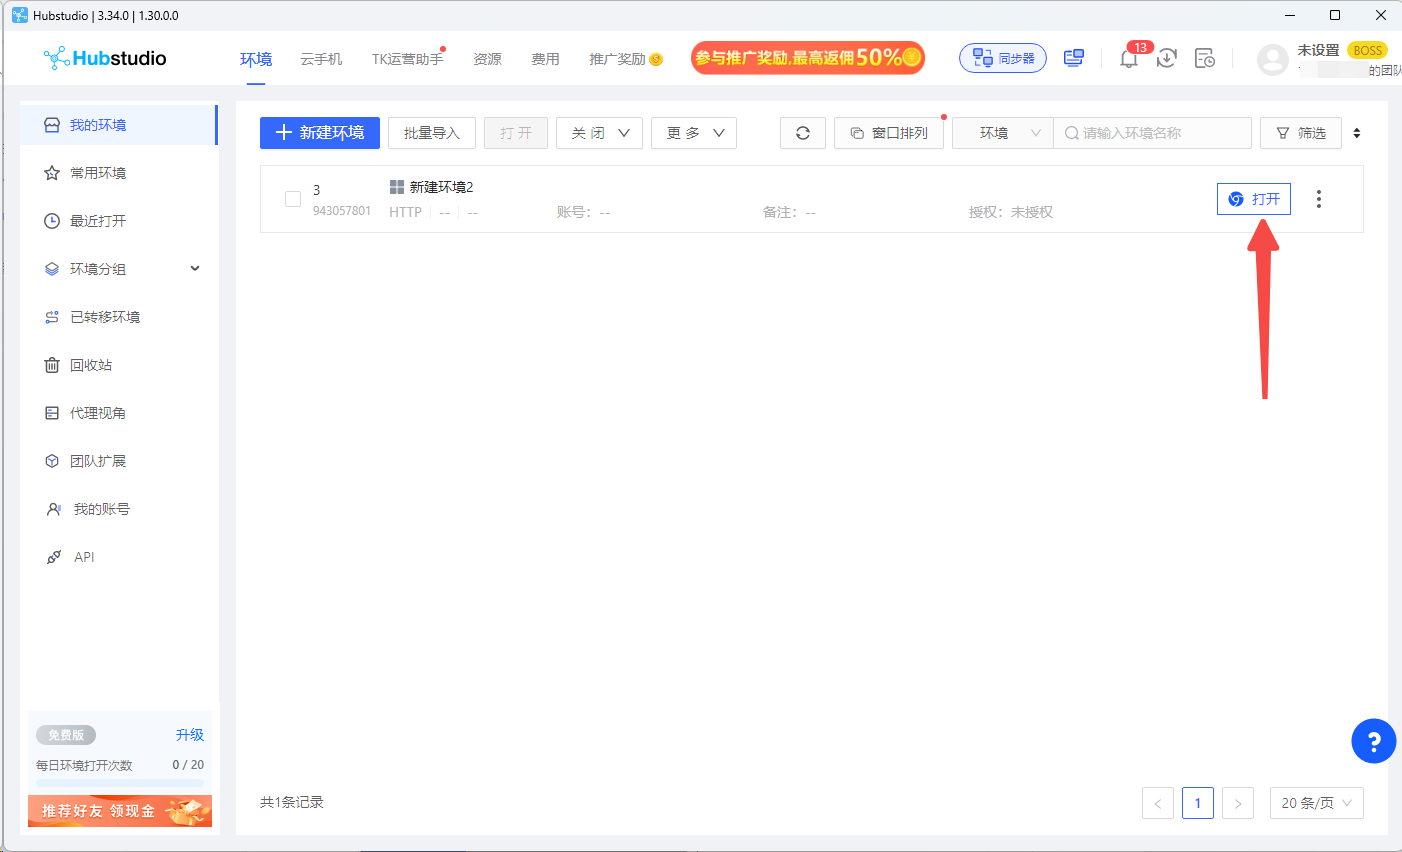Click the daily open count progress bar
Image resolution: width=1402 pixels, height=852 pixels.
click(120, 783)
